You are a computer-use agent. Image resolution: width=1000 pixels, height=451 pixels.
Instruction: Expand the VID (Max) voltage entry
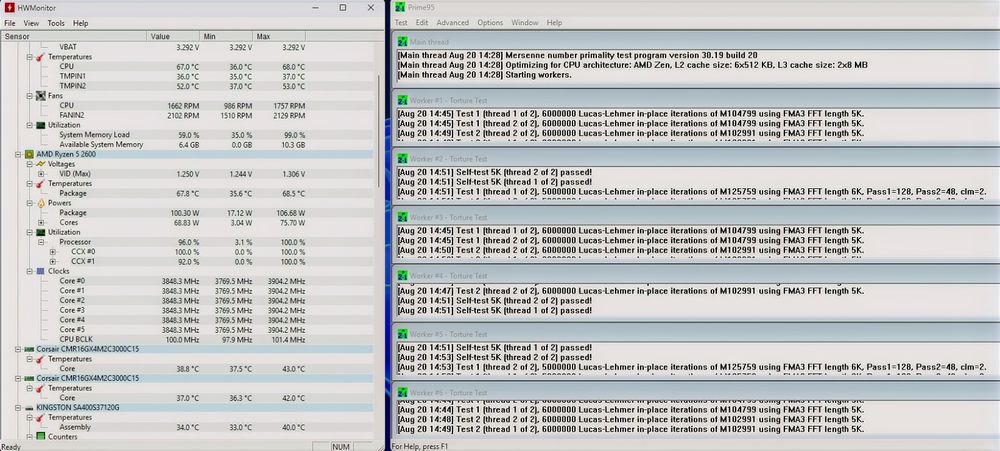pos(41,174)
